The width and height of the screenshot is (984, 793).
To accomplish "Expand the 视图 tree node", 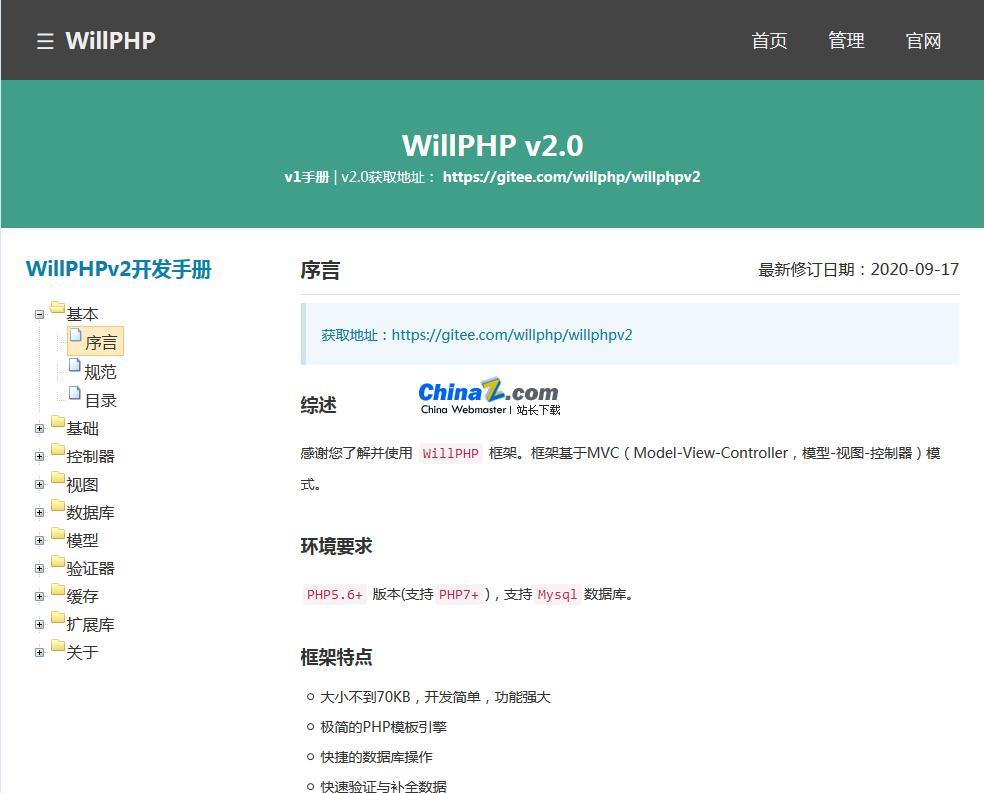I will point(40,485).
